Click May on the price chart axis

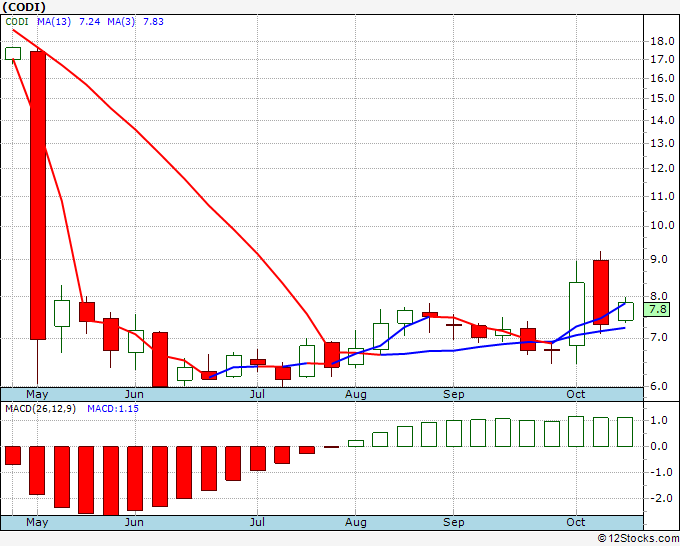(37, 394)
